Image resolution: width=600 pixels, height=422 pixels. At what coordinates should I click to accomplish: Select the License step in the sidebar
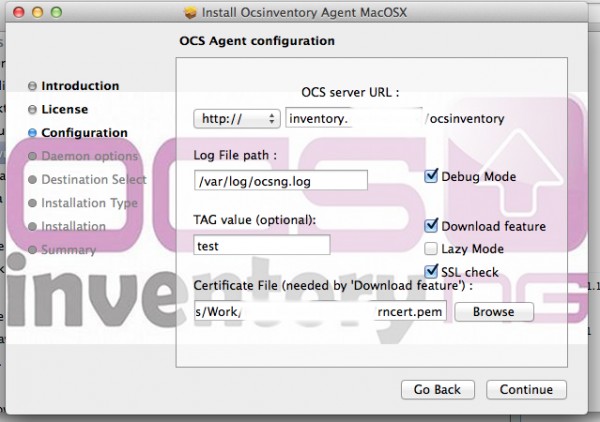click(x=65, y=109)
